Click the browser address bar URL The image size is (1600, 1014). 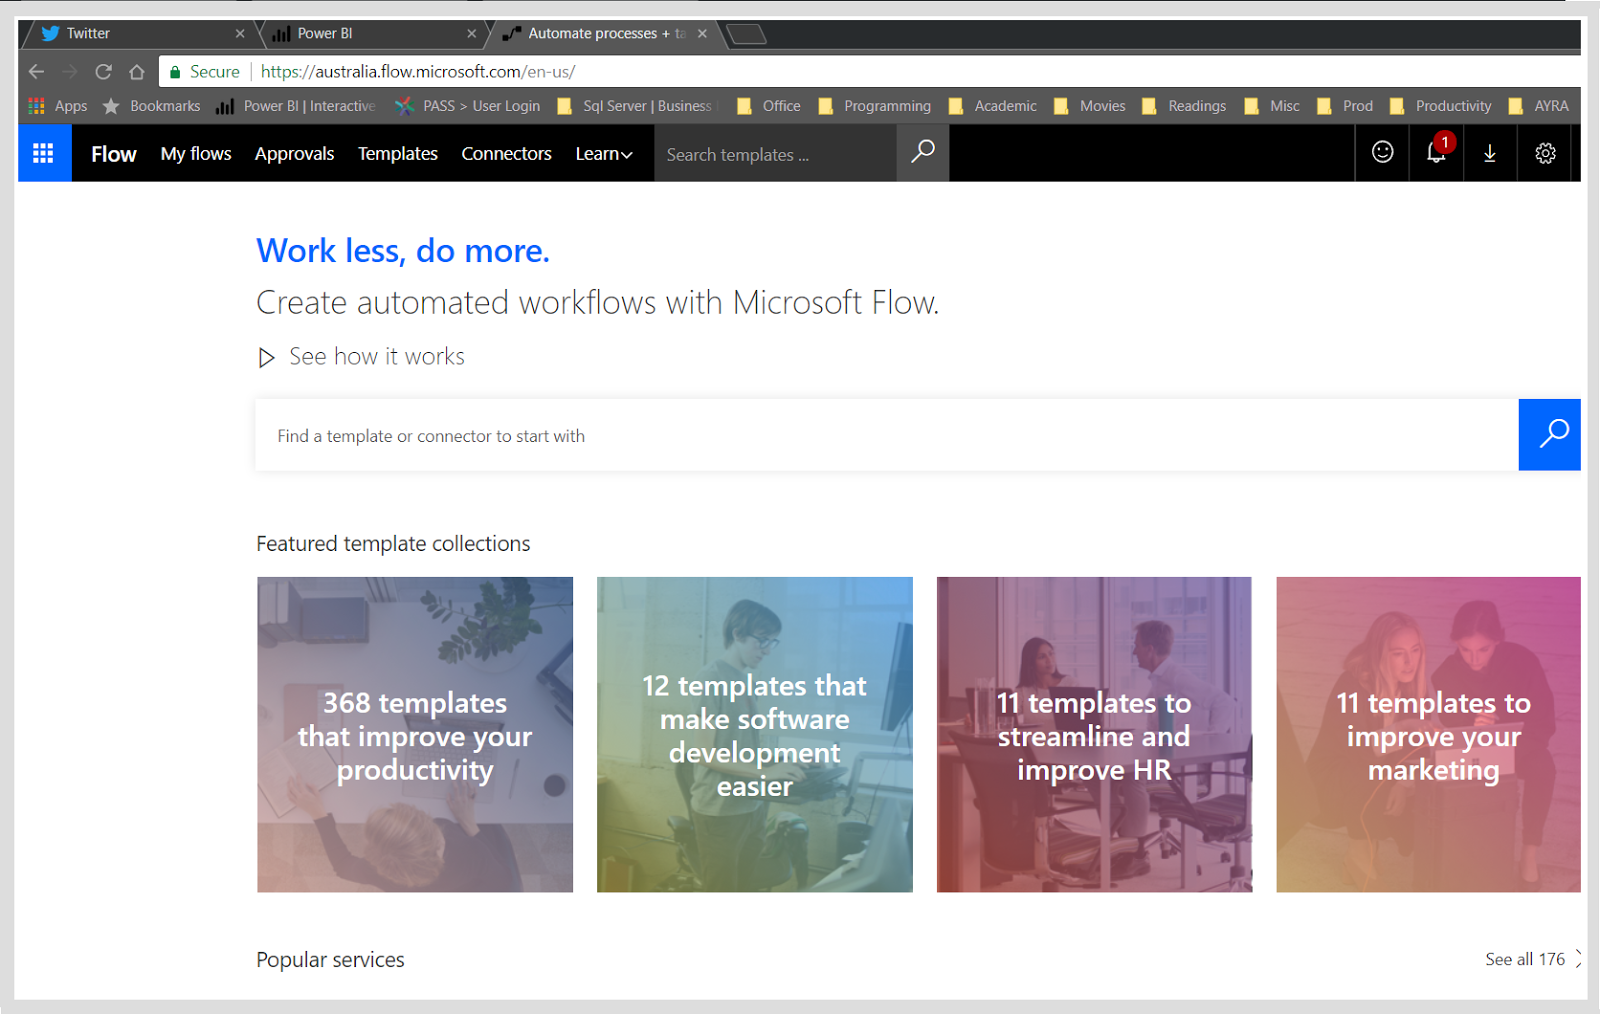(418, 72)
